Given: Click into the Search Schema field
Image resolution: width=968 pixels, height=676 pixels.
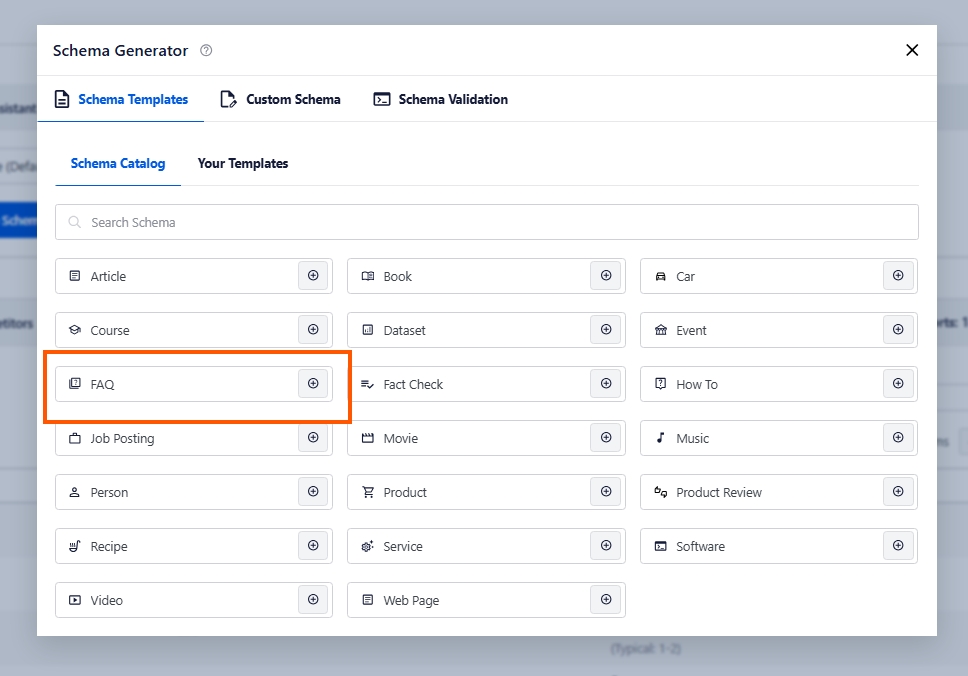Looking at the screenshot, I should click(x=487, y=222).
